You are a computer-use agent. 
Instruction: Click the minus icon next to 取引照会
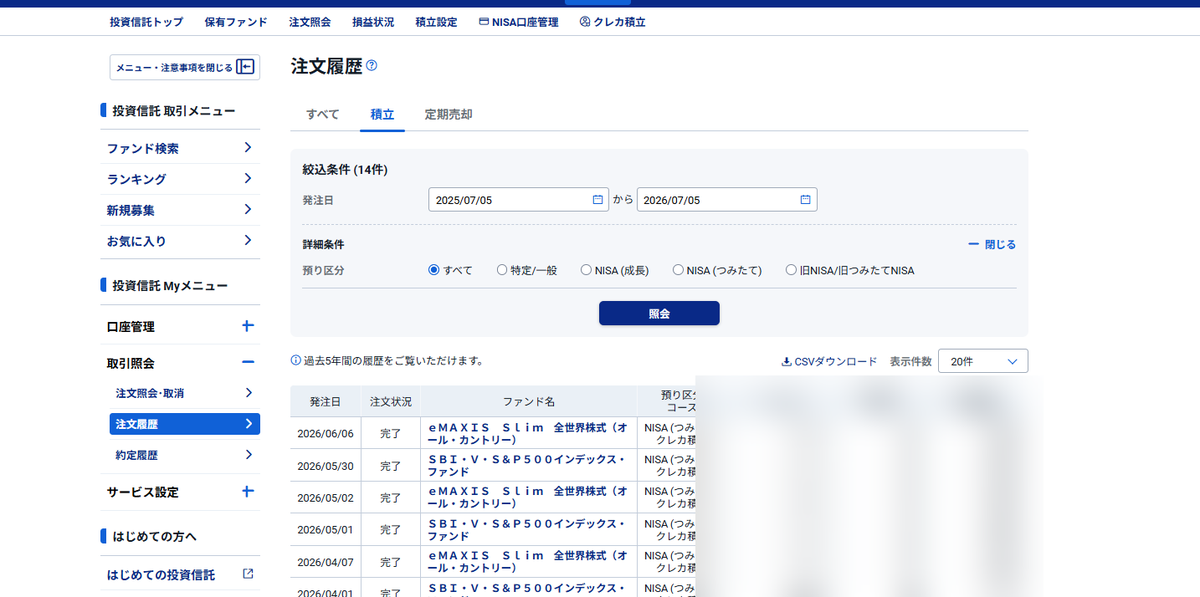(248, 362)
